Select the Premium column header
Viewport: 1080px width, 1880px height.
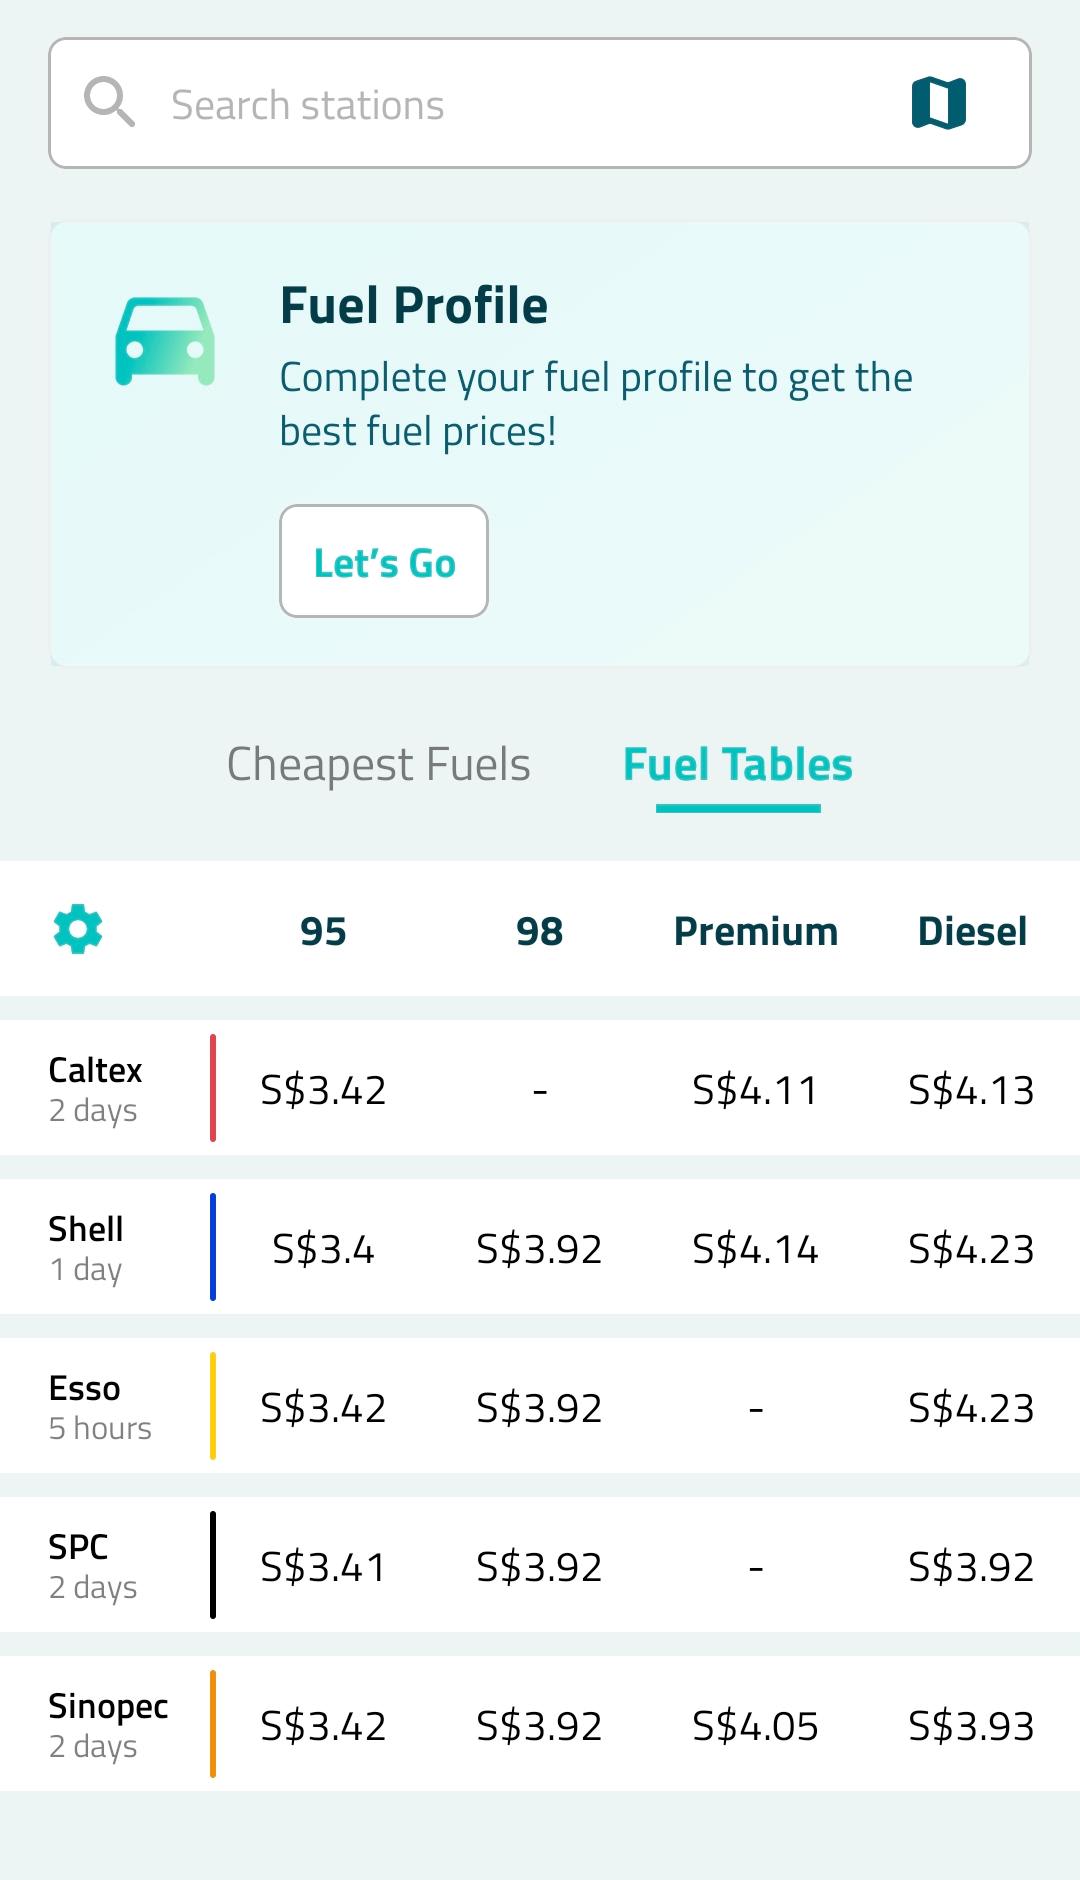click(756, 931)
